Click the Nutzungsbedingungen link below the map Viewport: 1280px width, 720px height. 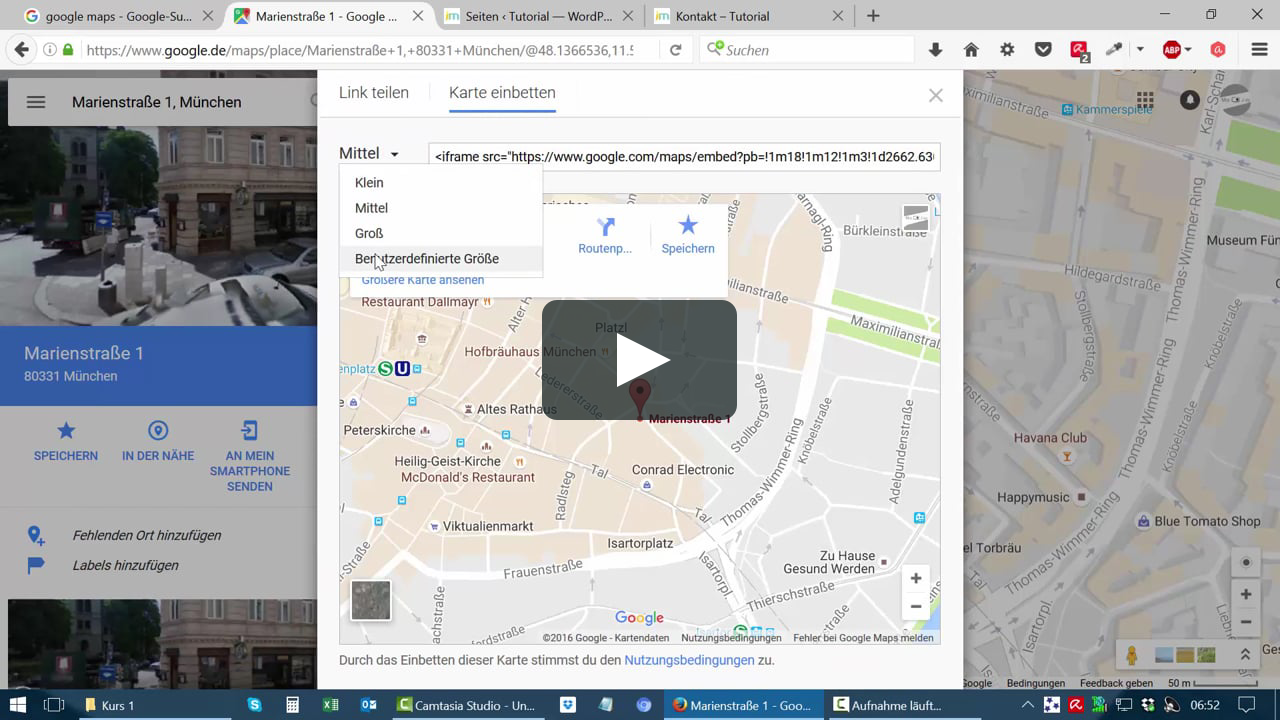click(x=689, y=660)
